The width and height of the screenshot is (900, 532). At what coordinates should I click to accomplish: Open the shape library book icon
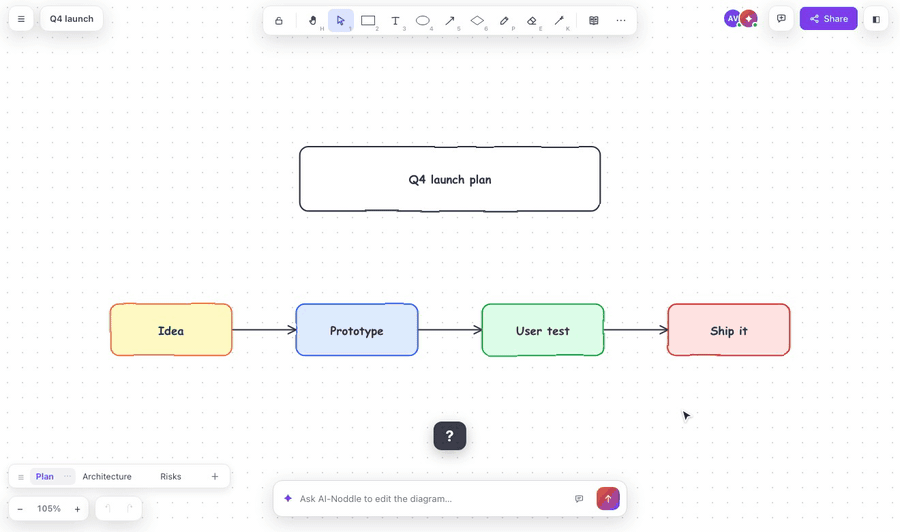pos(594,21)
